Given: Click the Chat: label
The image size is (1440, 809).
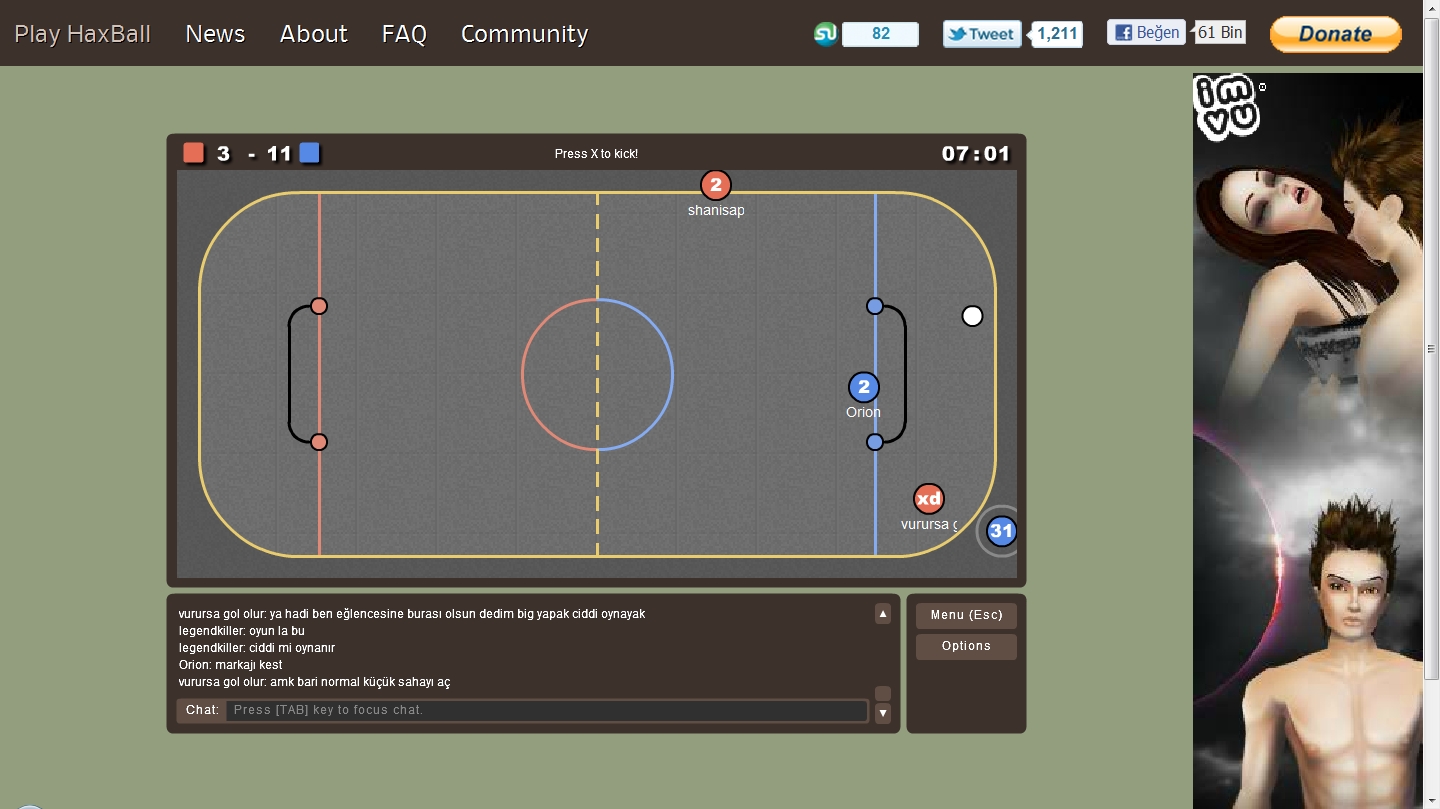Looking at the screenshot, I should (x=202, y=710).
